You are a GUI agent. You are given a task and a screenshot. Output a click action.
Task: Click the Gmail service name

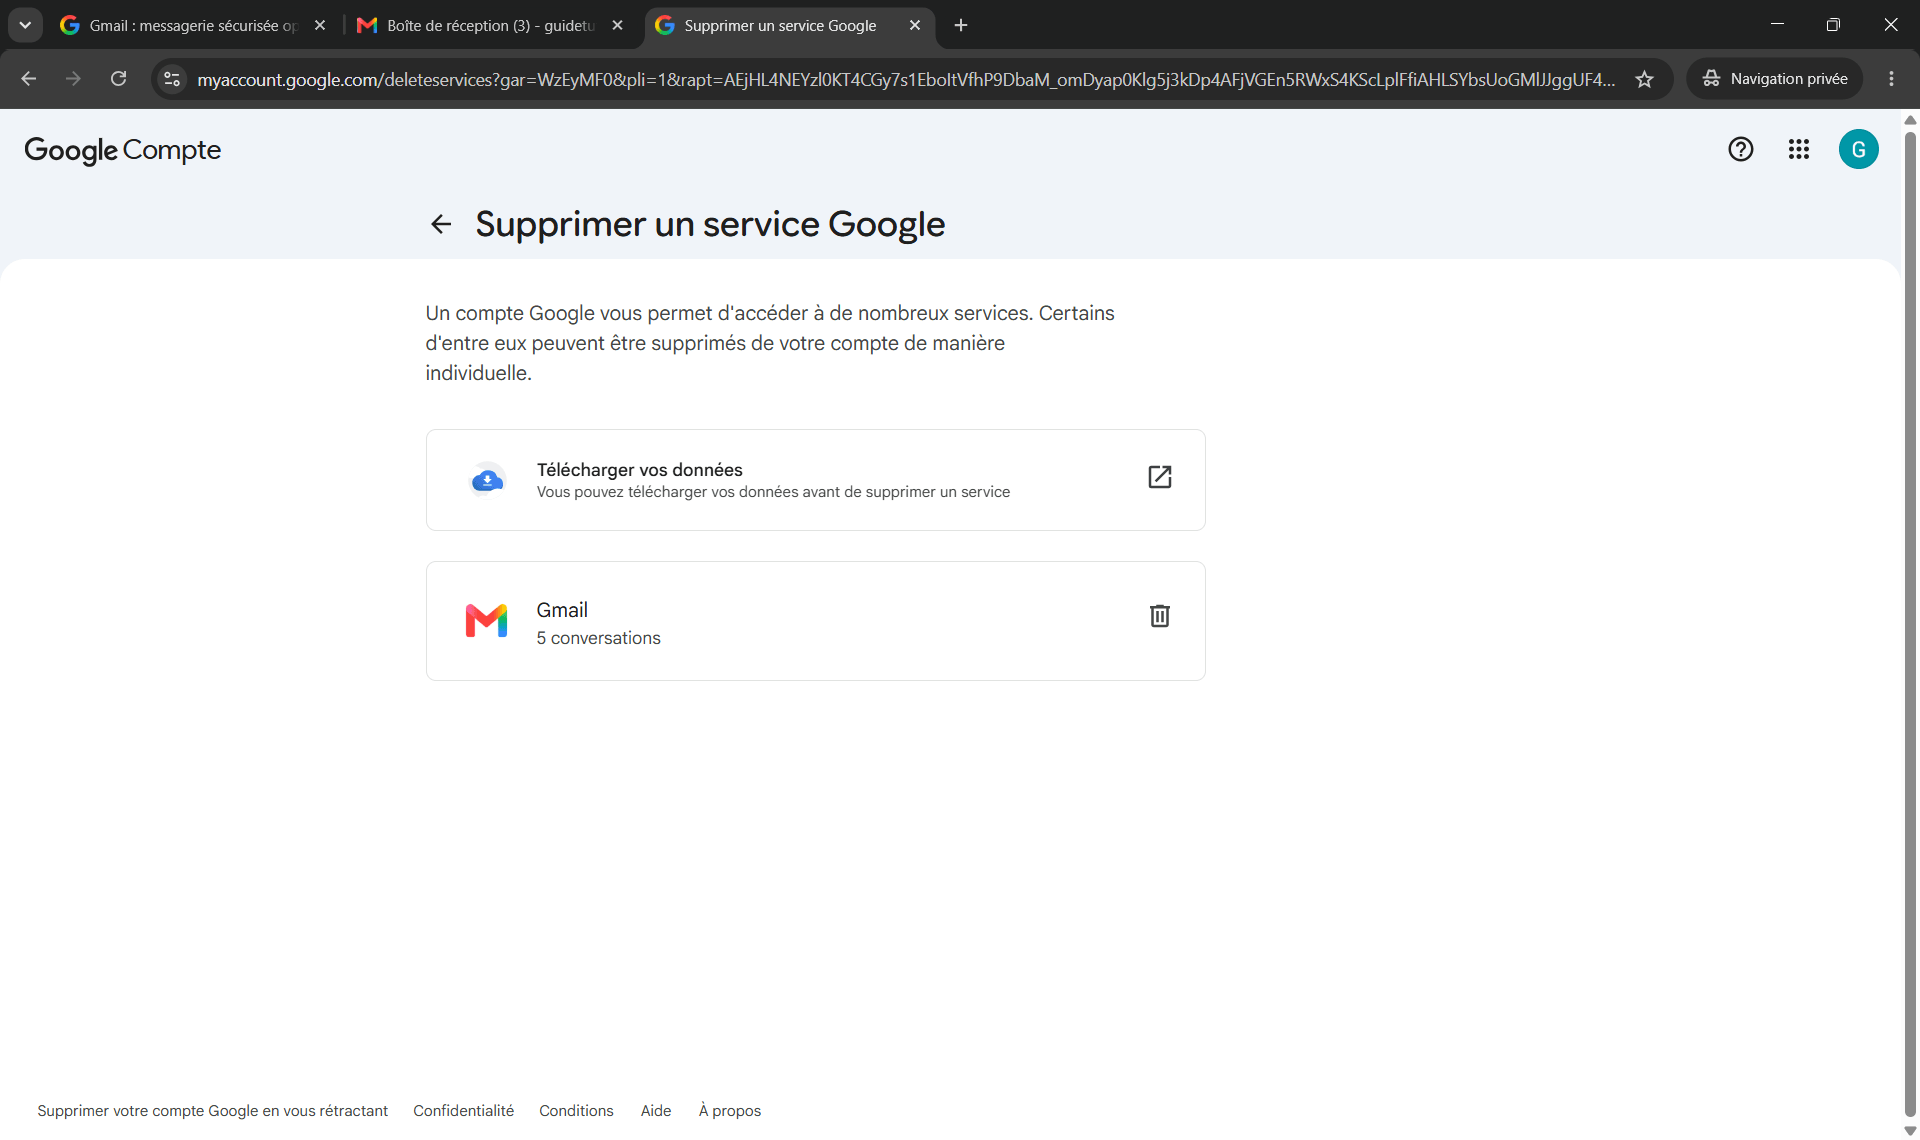click(x=562, y=610)
